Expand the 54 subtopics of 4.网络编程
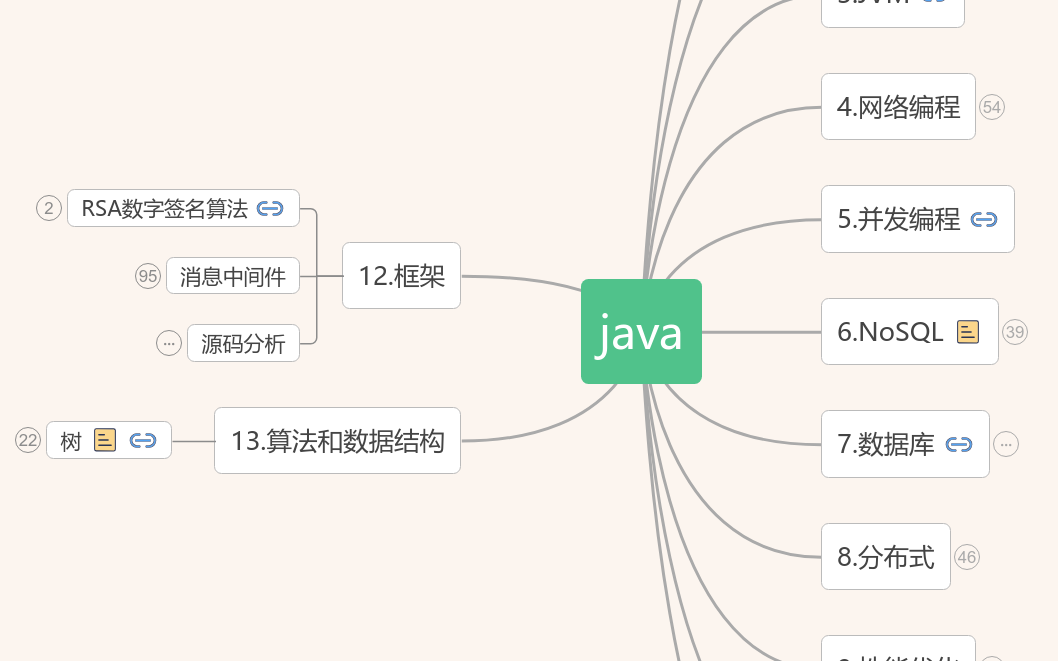This screenshot has height=661, width=1058. (x=991, y=106)
